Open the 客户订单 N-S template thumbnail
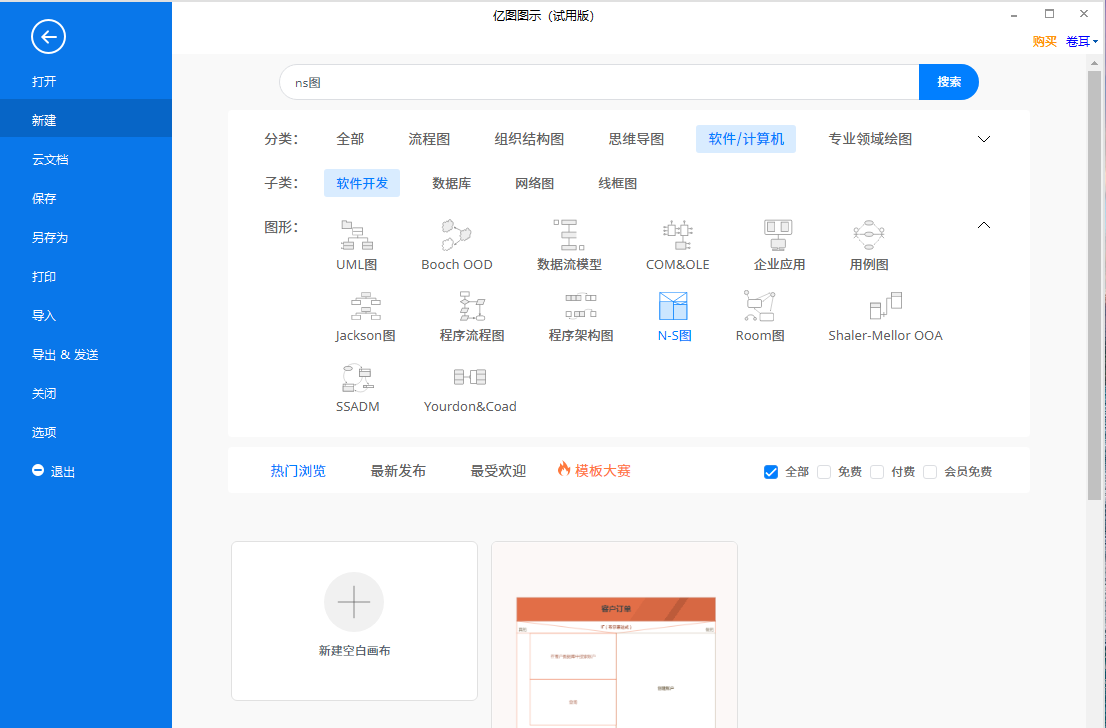Image resolution: width=1106 pixels, height=728 pixels. (x=614, y=635)
